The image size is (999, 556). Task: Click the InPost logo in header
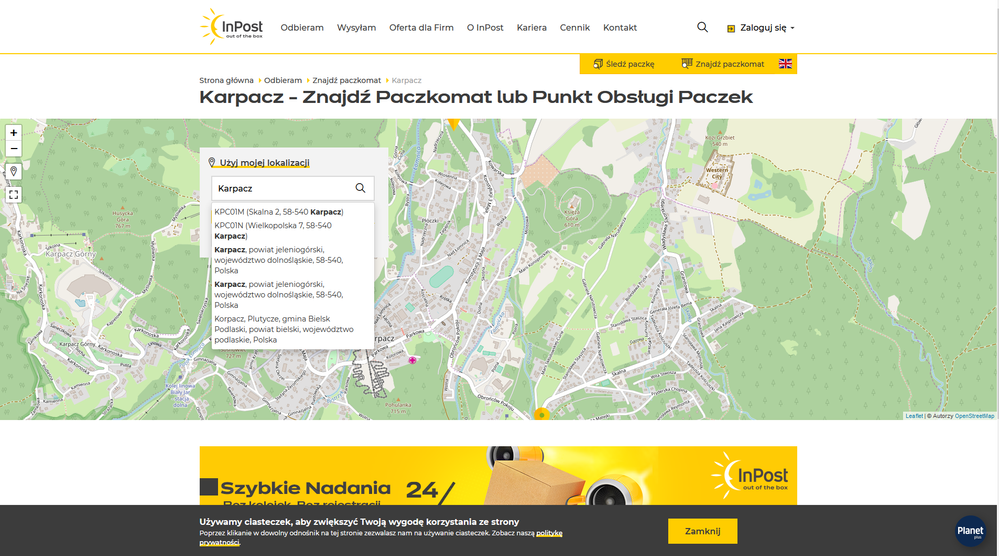232,27
